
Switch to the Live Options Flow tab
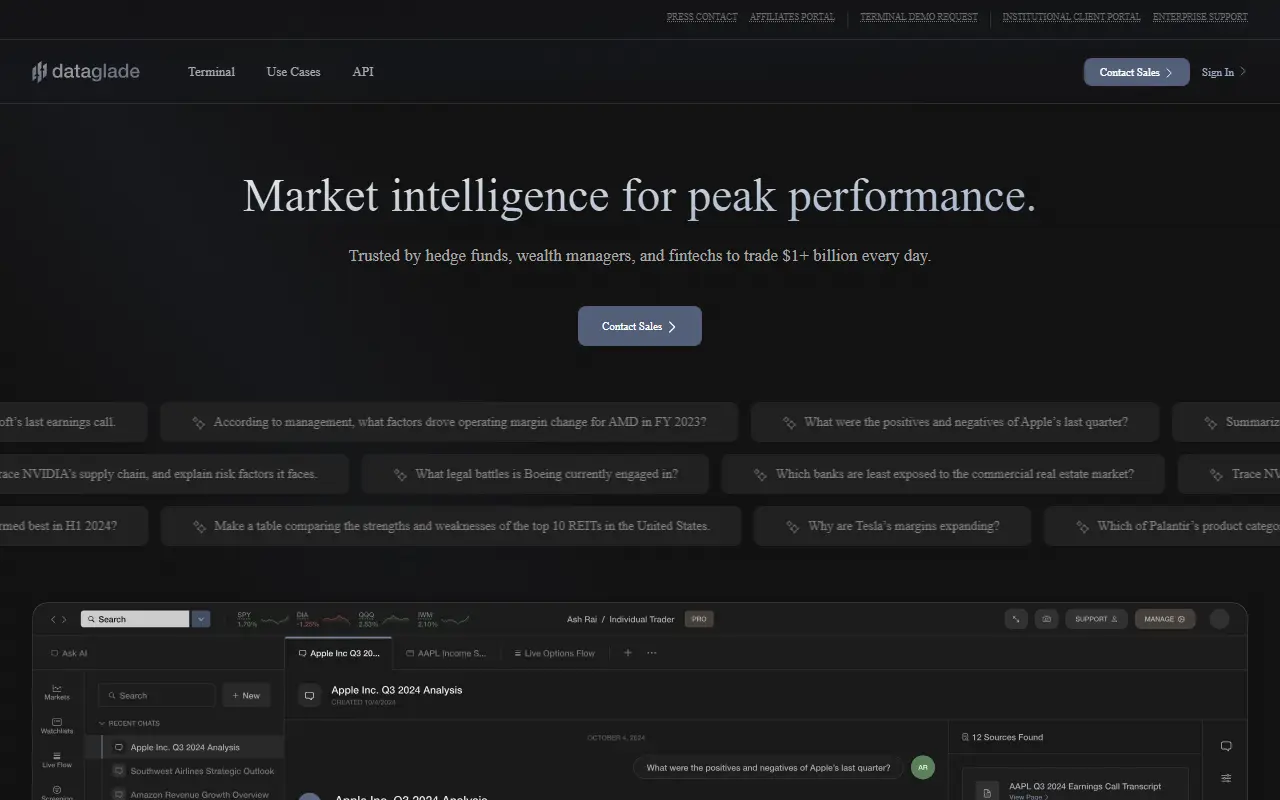point(554,653)
